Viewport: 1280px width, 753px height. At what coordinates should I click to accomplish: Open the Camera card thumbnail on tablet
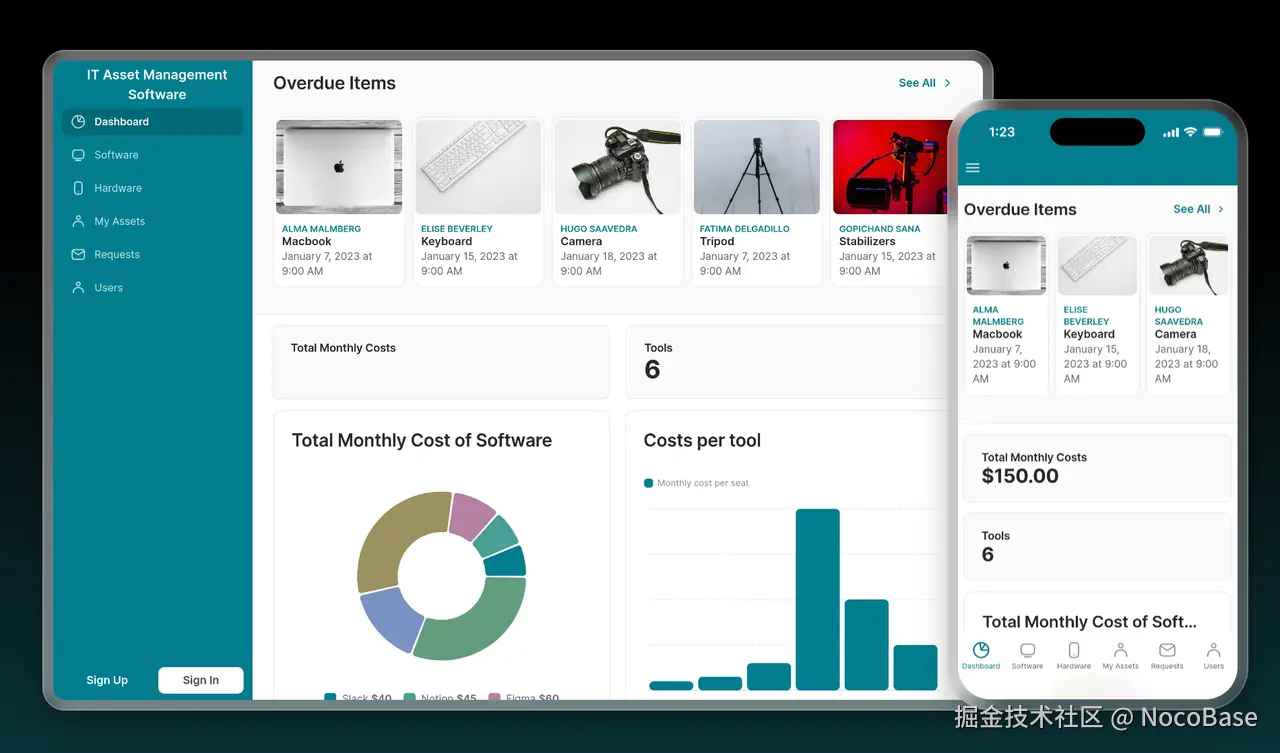(x=617, y=167)
